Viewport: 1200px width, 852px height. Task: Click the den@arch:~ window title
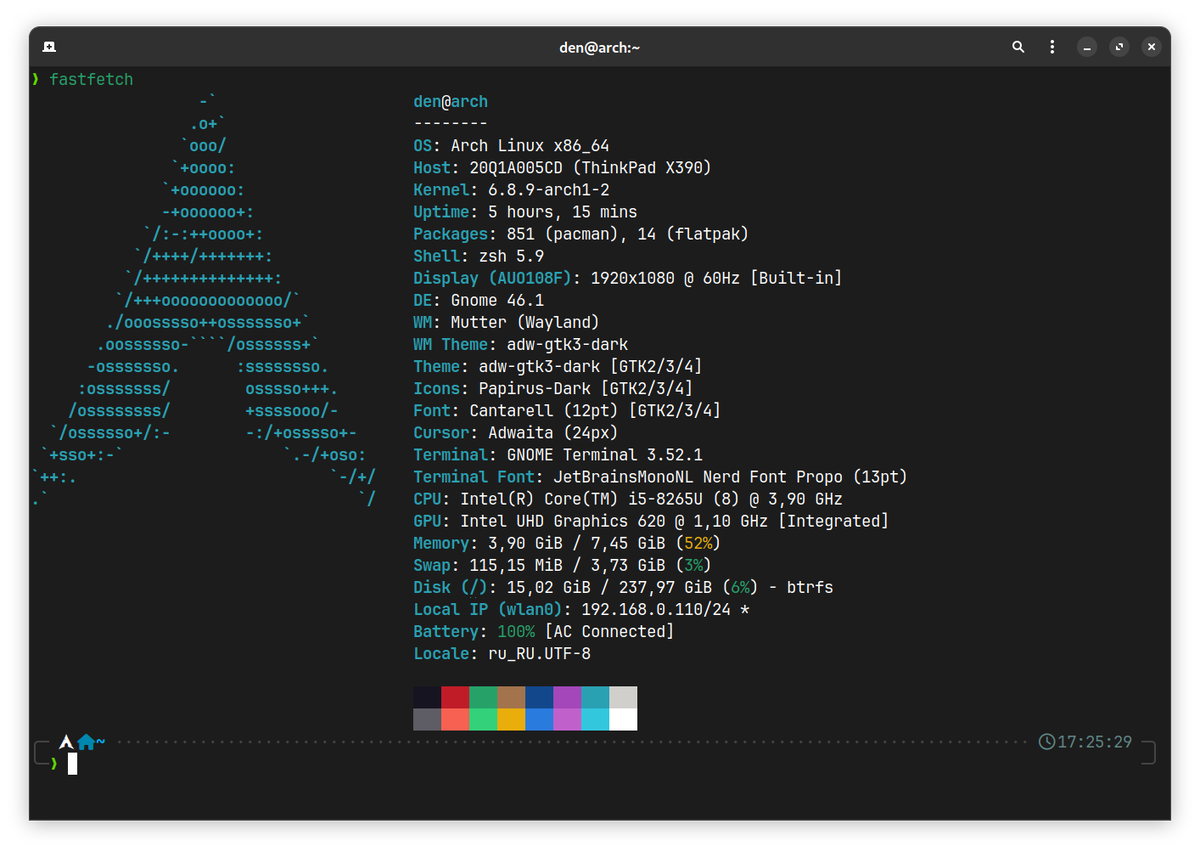point(600,47)
